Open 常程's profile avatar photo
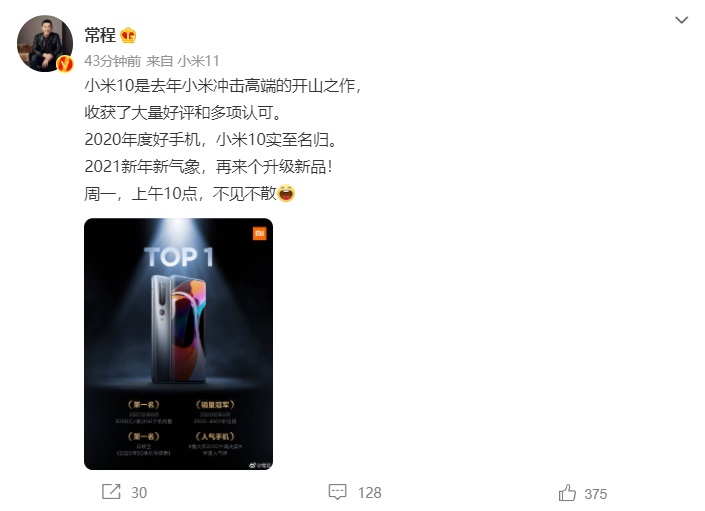Viewport: 705px width, 511px height. click(45, 43)
